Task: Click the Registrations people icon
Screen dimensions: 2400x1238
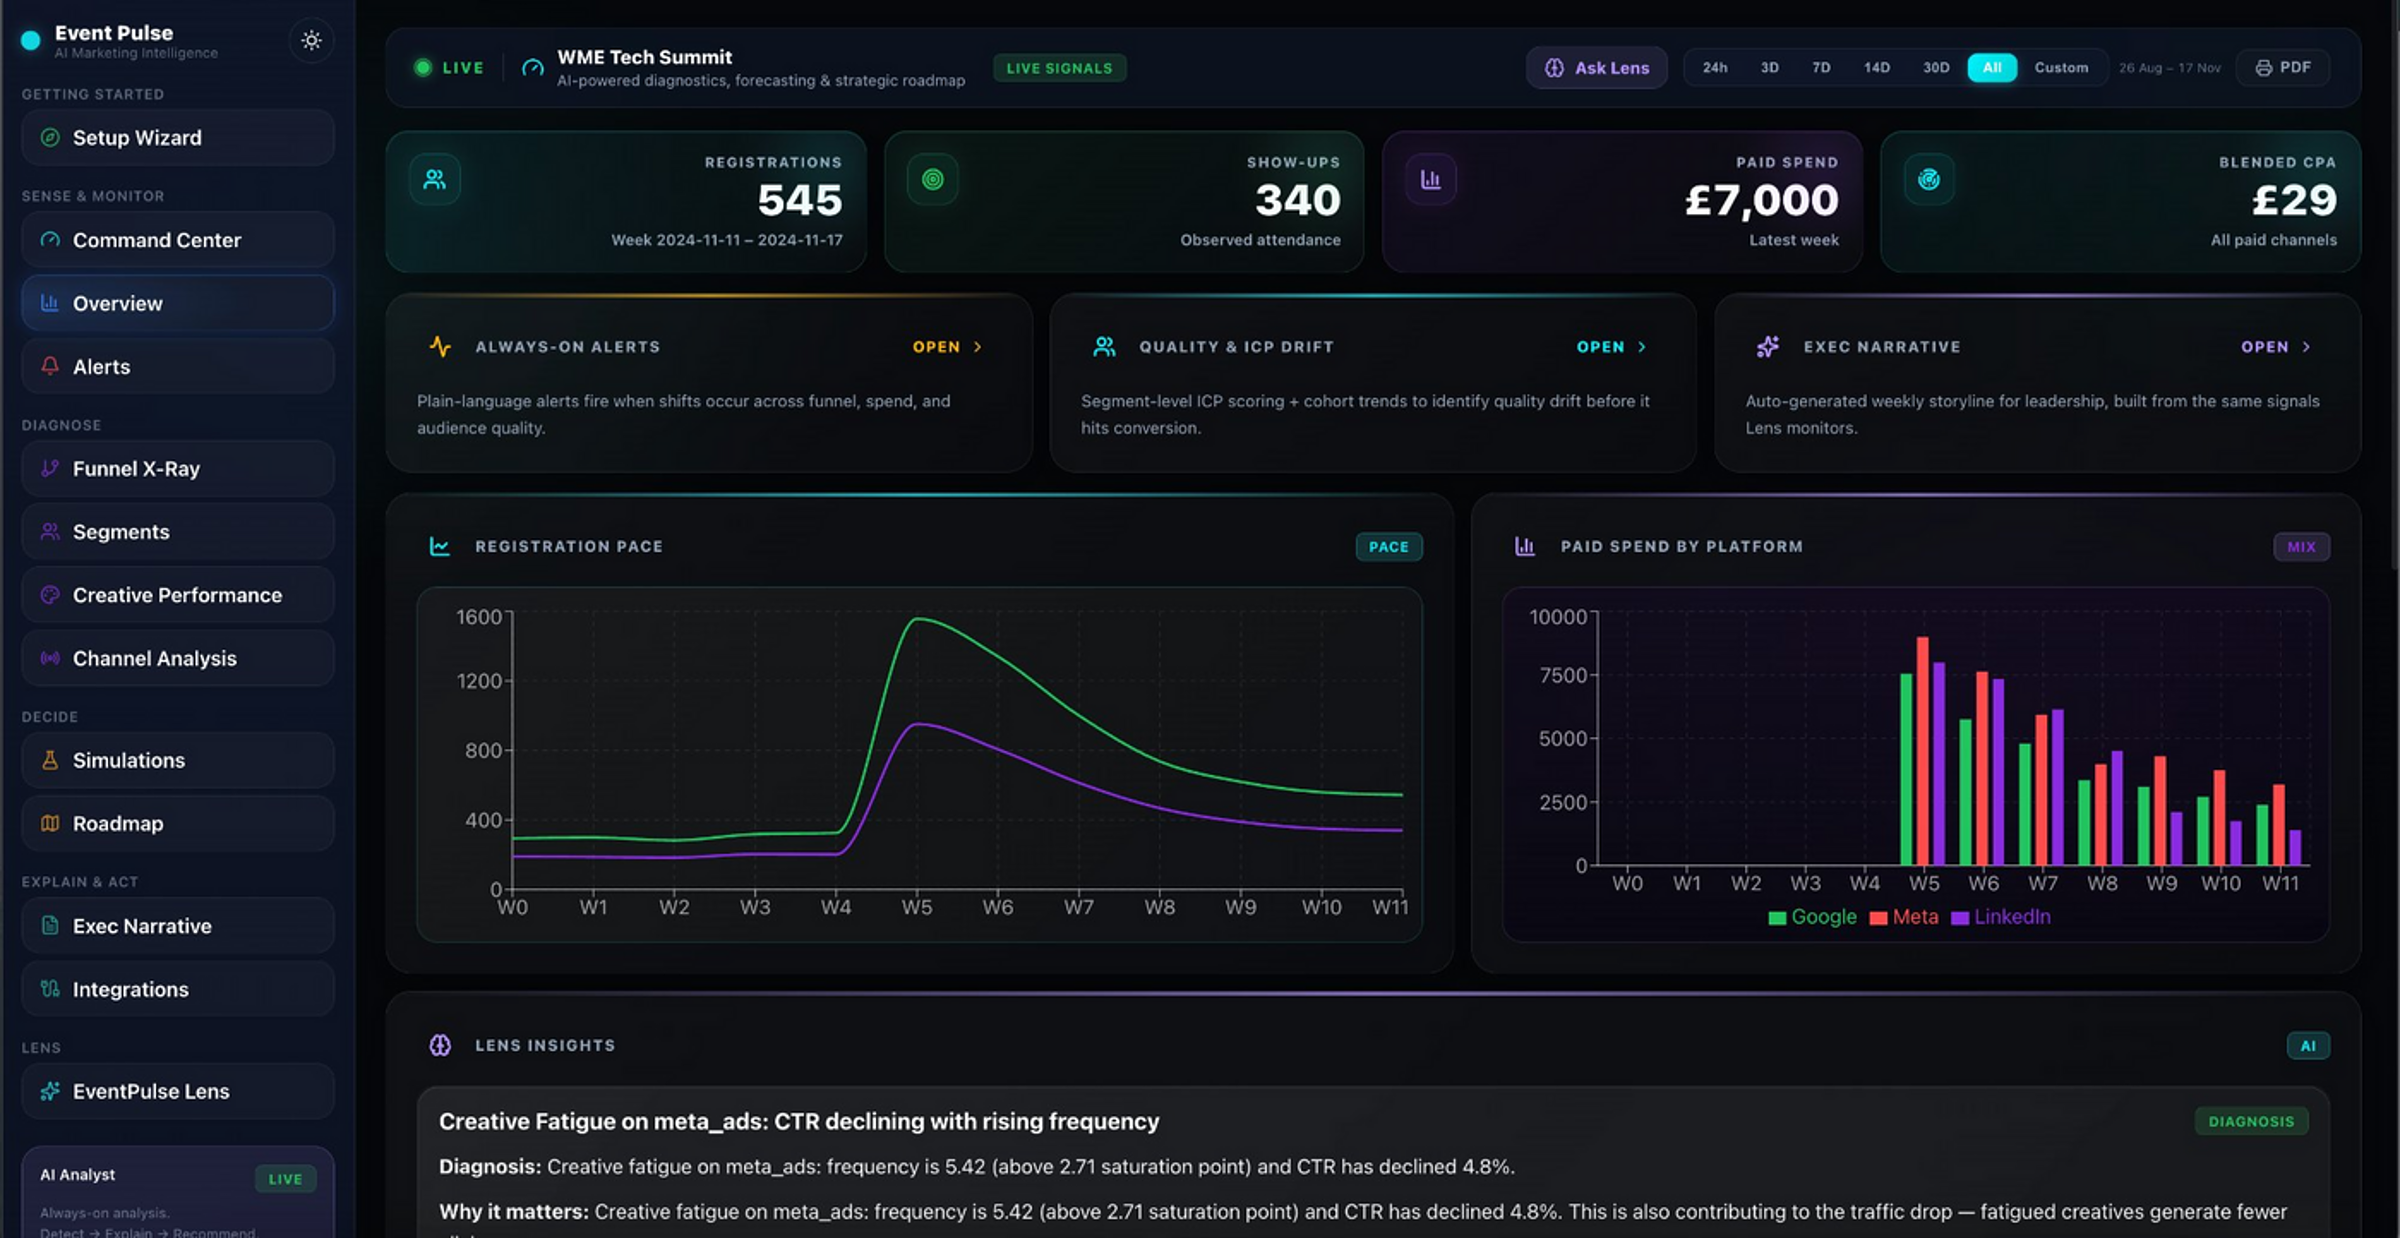Action: (x=434, y=180)
